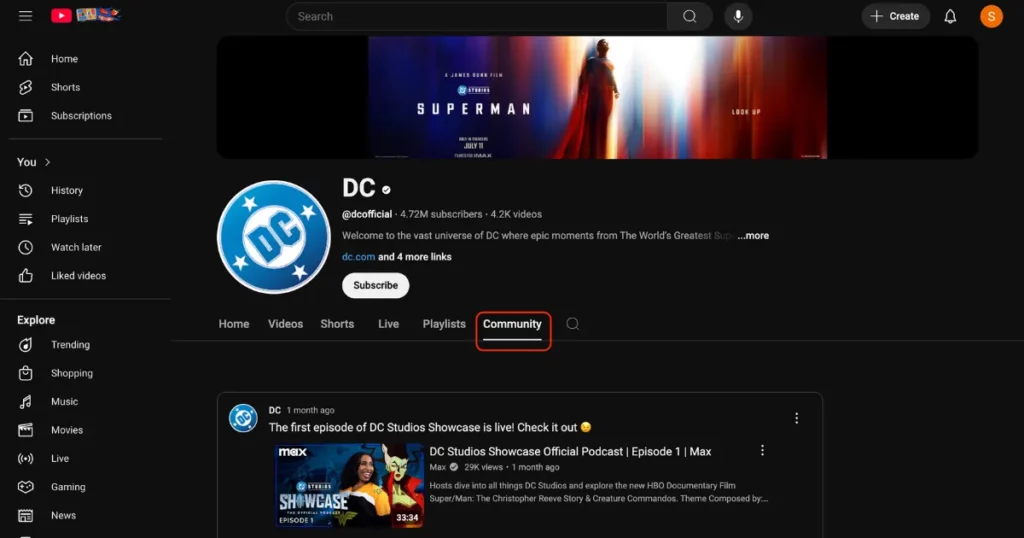The image size is (1024, 538).
Task: Click the Watch later clock icon
Action: 25,247
